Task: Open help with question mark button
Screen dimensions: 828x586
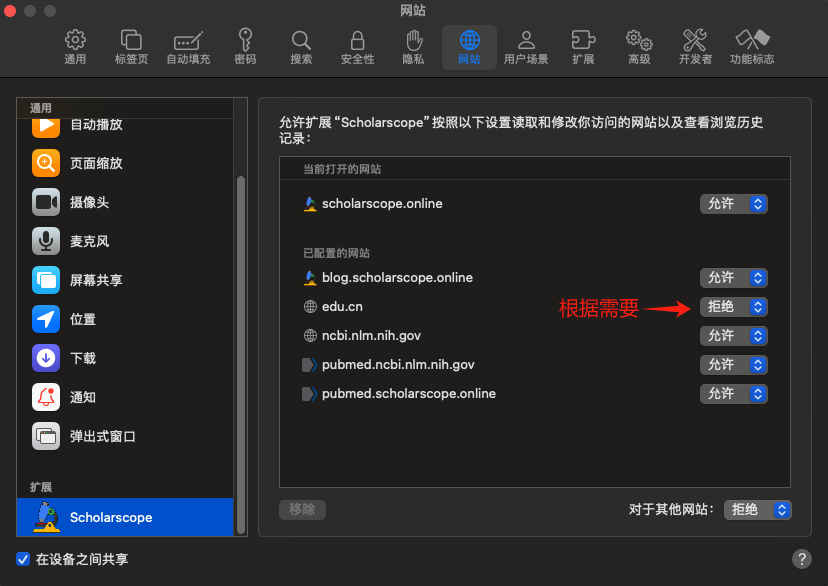Action: [x=802, y=559]
